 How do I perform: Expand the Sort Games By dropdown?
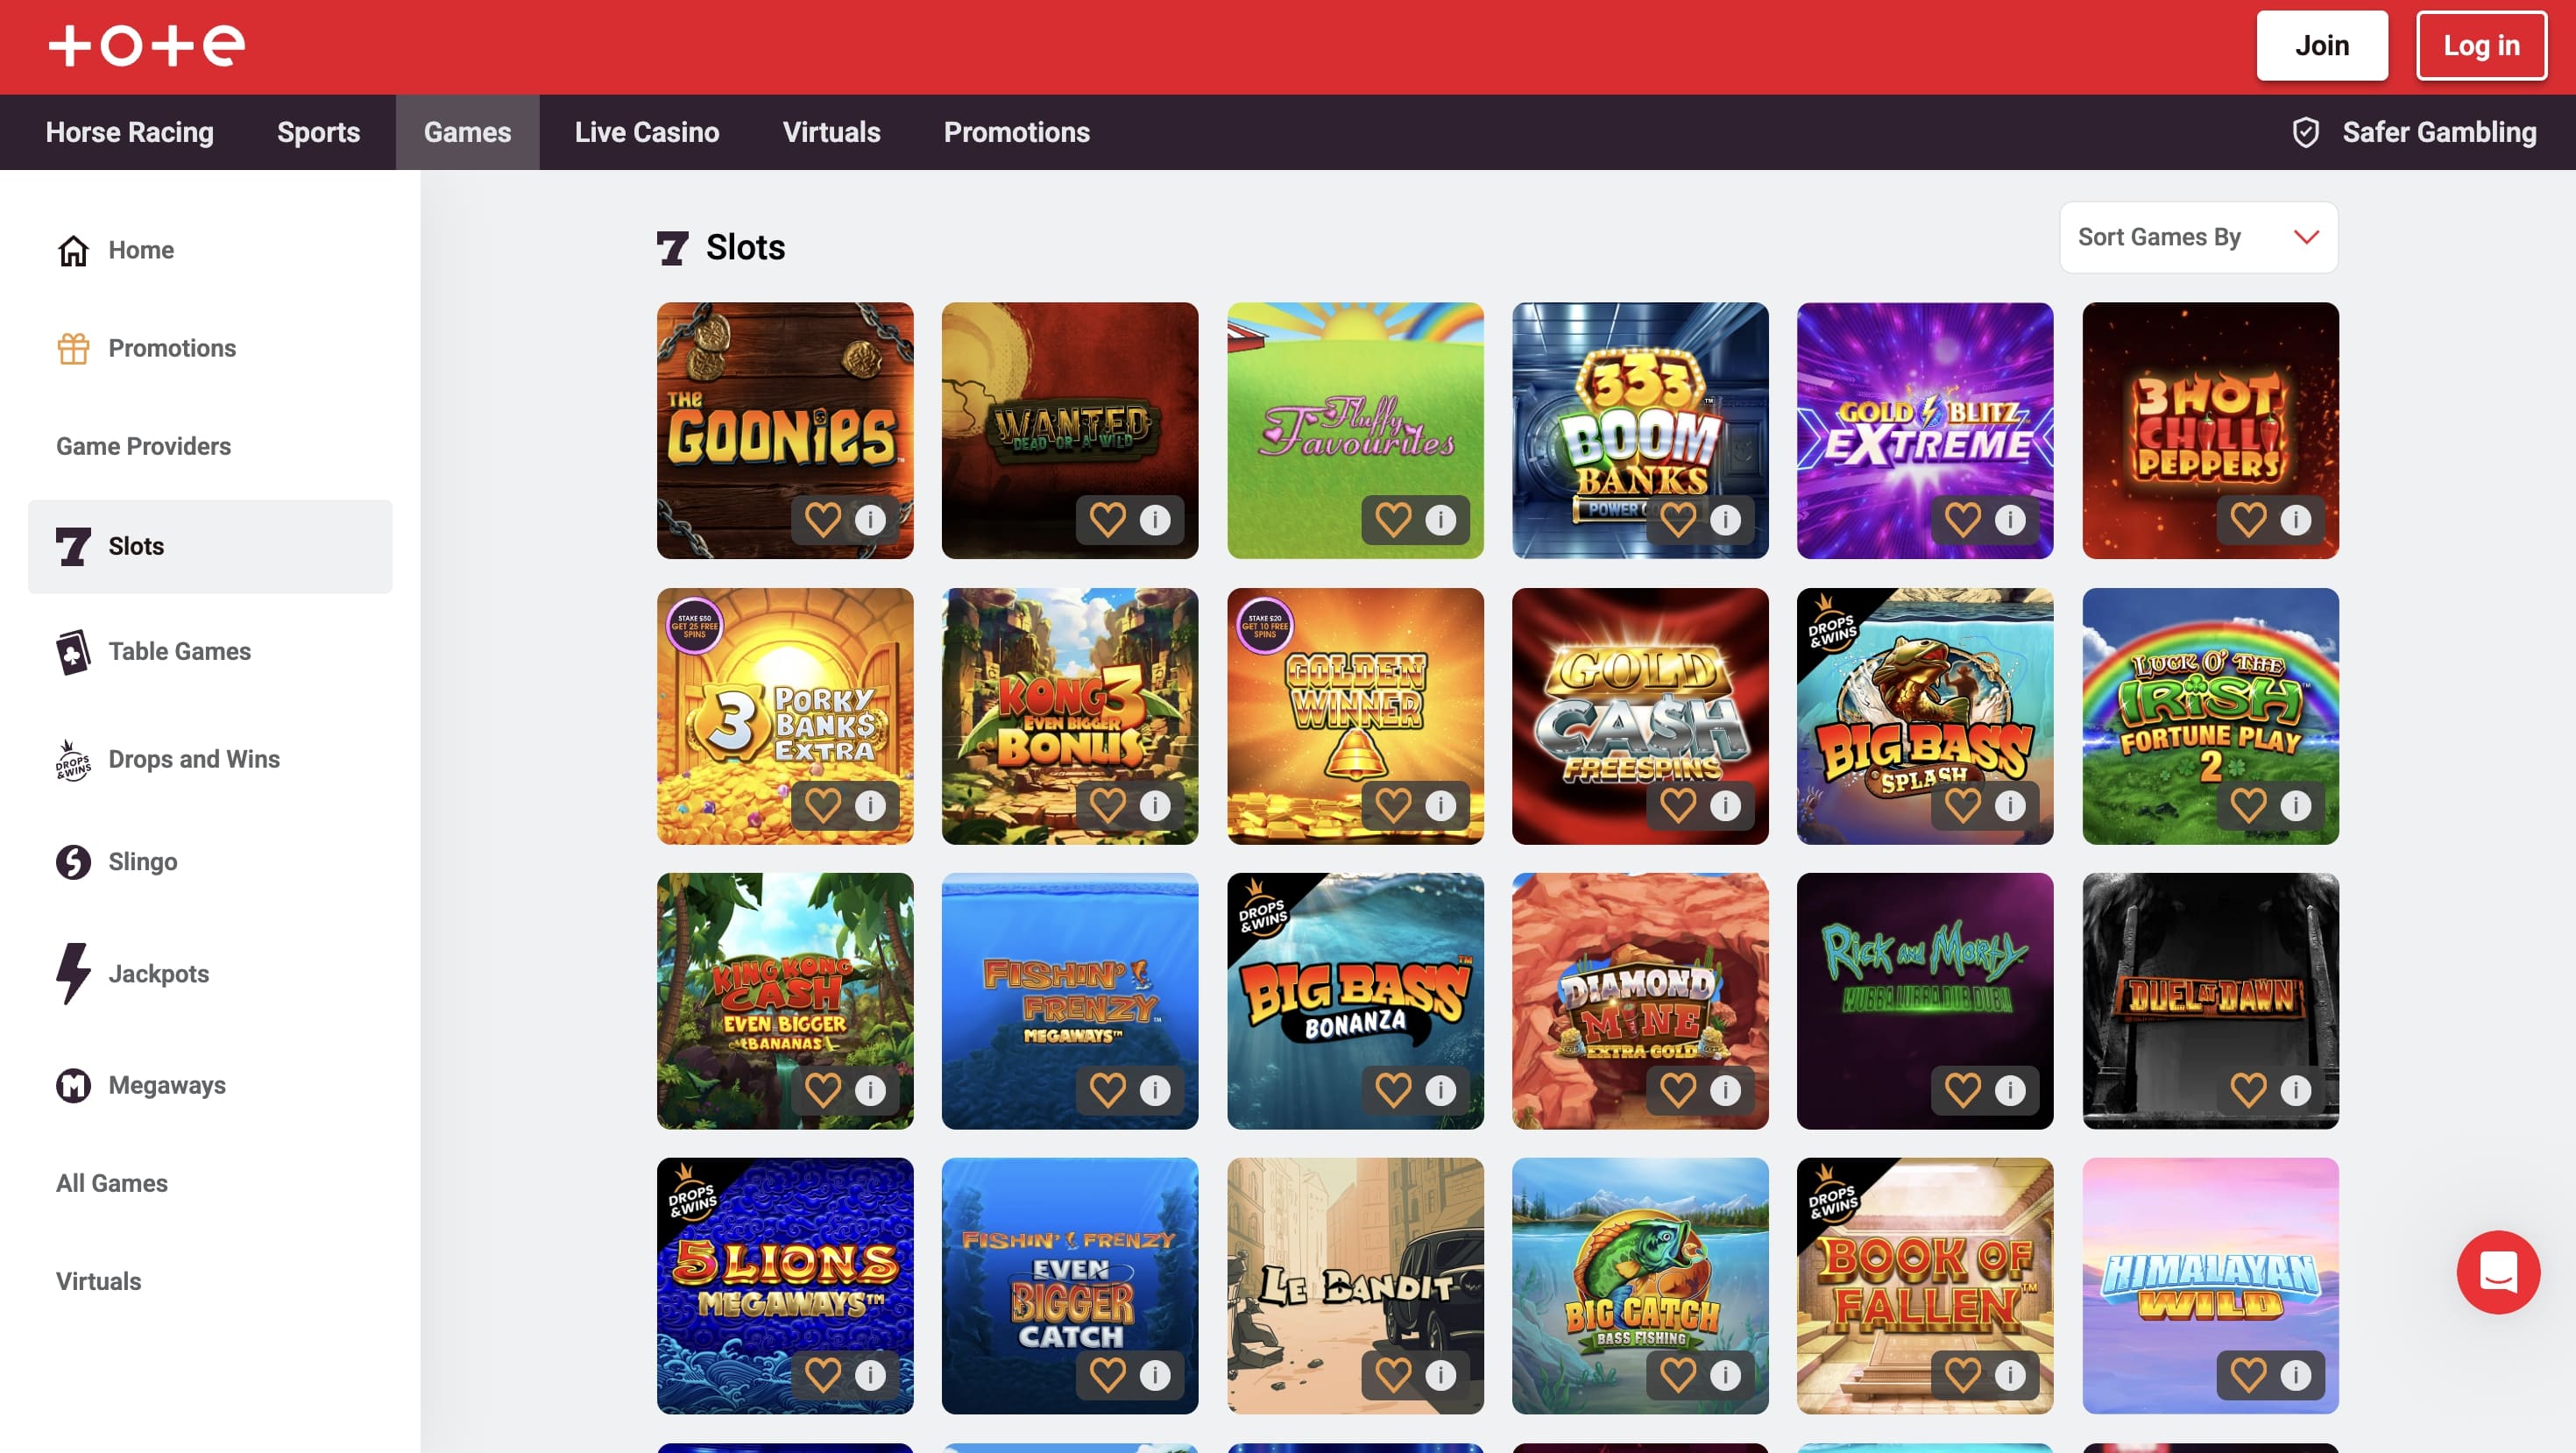coord(2198,237)
